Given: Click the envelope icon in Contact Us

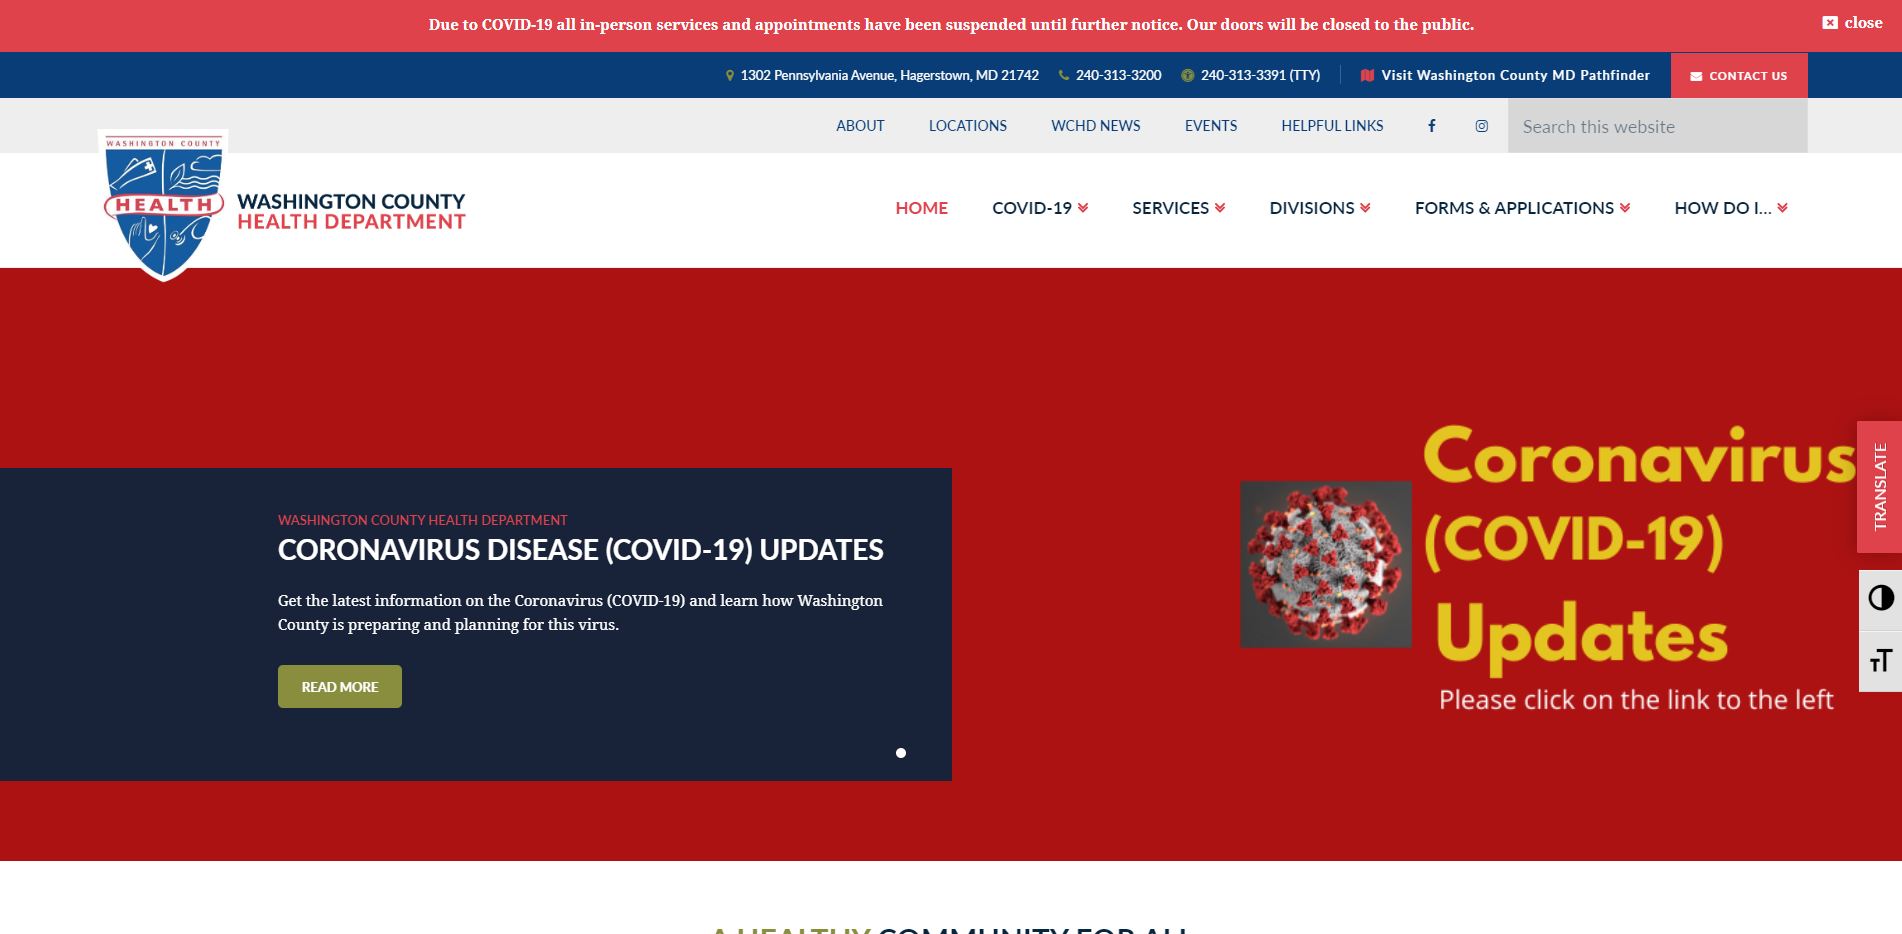Looking at the screenshot, I should pos(1696,76).
